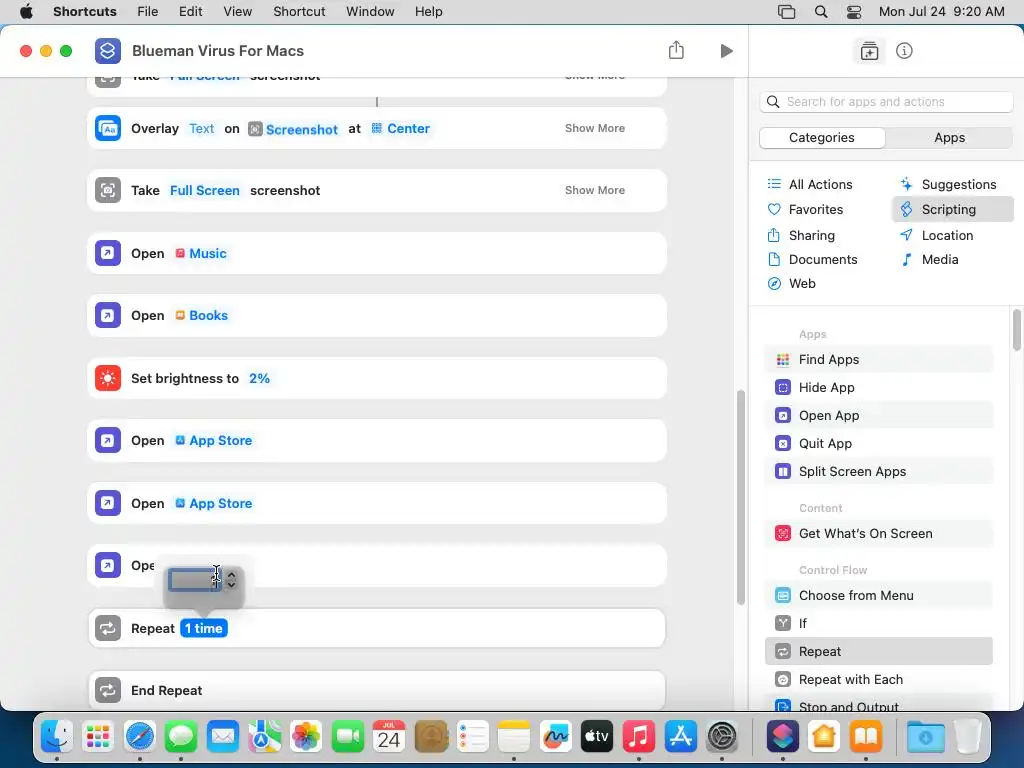Open Suggestions category
The image size is (1024, 768).
(948, 184)
